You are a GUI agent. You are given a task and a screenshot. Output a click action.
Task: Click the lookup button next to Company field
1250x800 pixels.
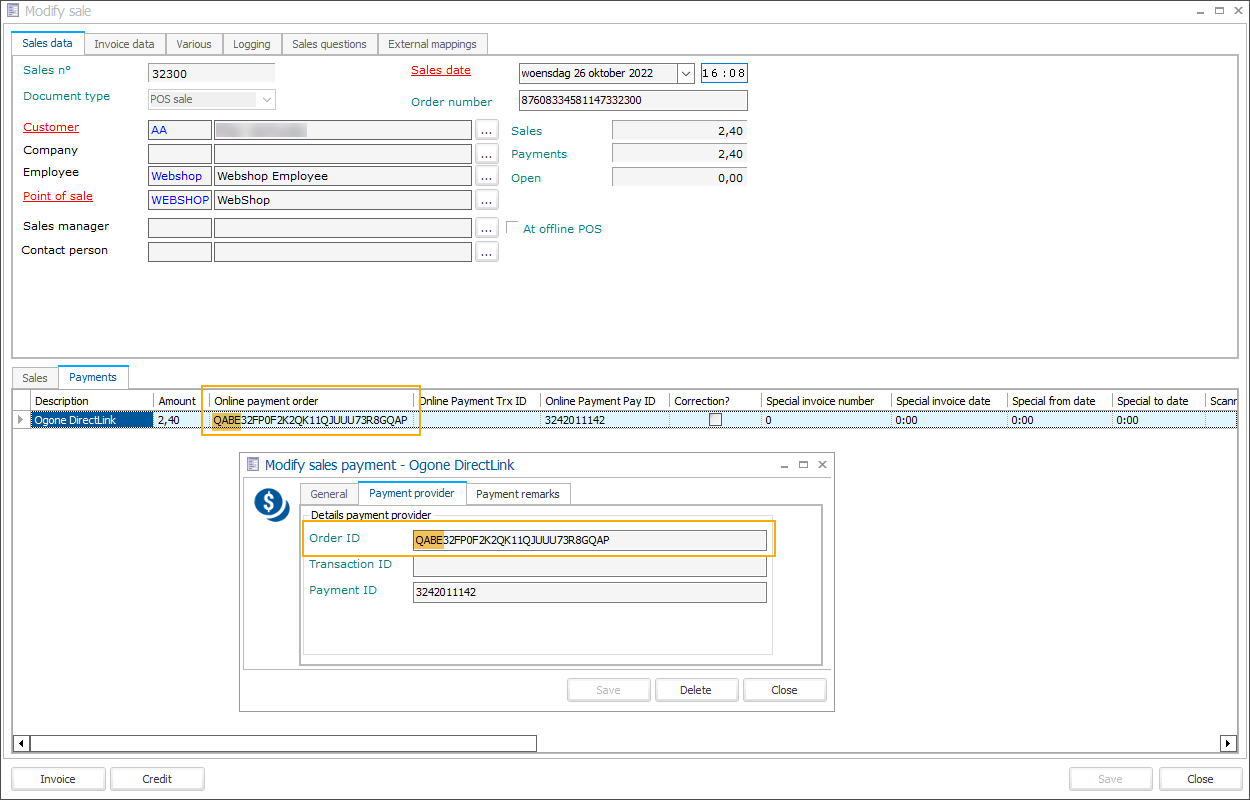click(x=486, y=154)
